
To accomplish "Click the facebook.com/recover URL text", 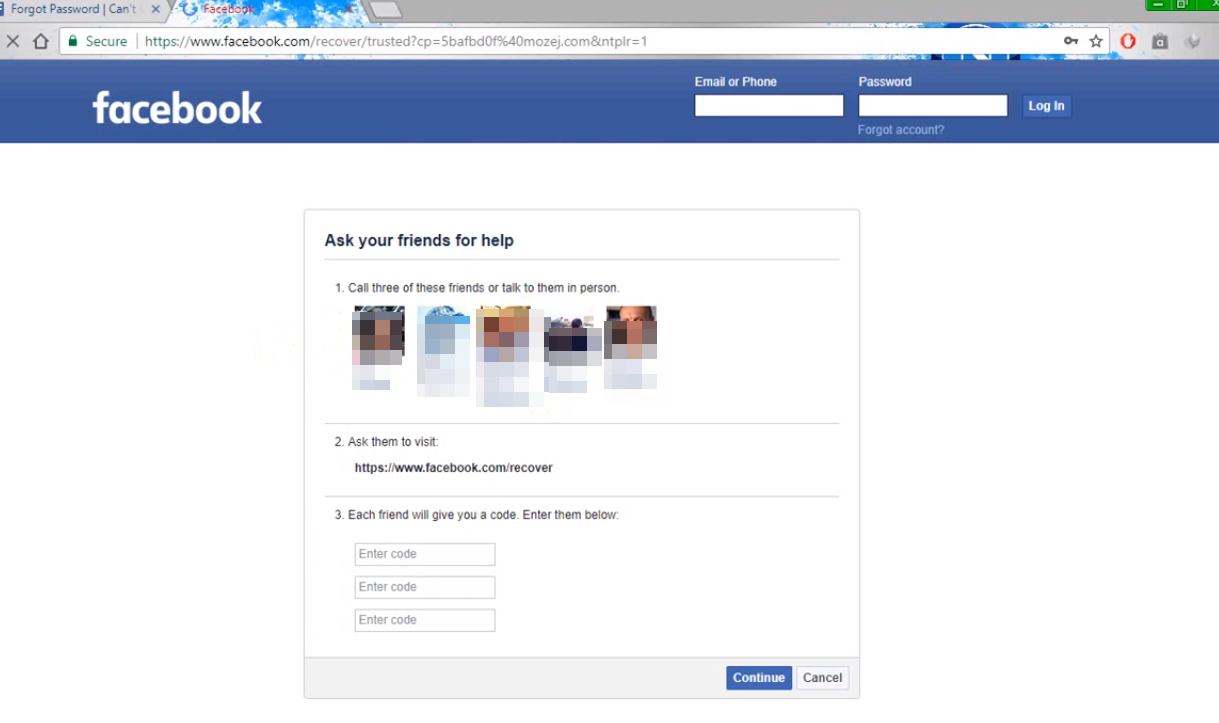I will click(453, 468).
